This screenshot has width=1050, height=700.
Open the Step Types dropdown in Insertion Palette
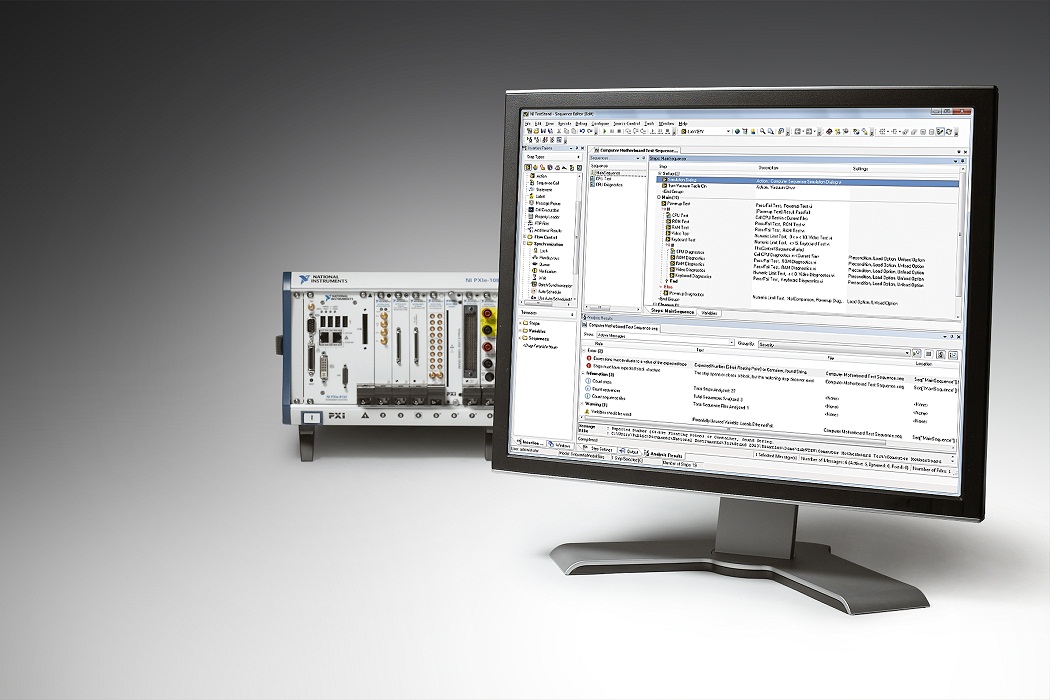[553, 157]
